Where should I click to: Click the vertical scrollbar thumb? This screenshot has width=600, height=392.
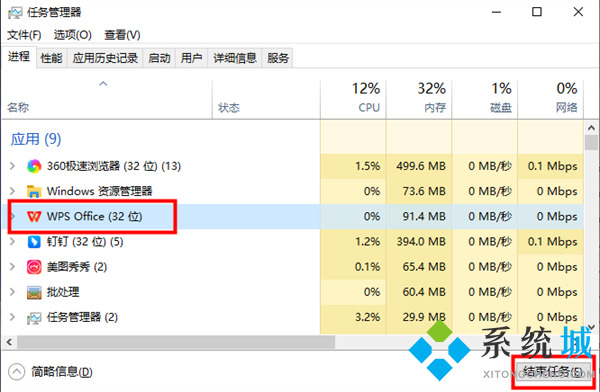pos(592,142)
